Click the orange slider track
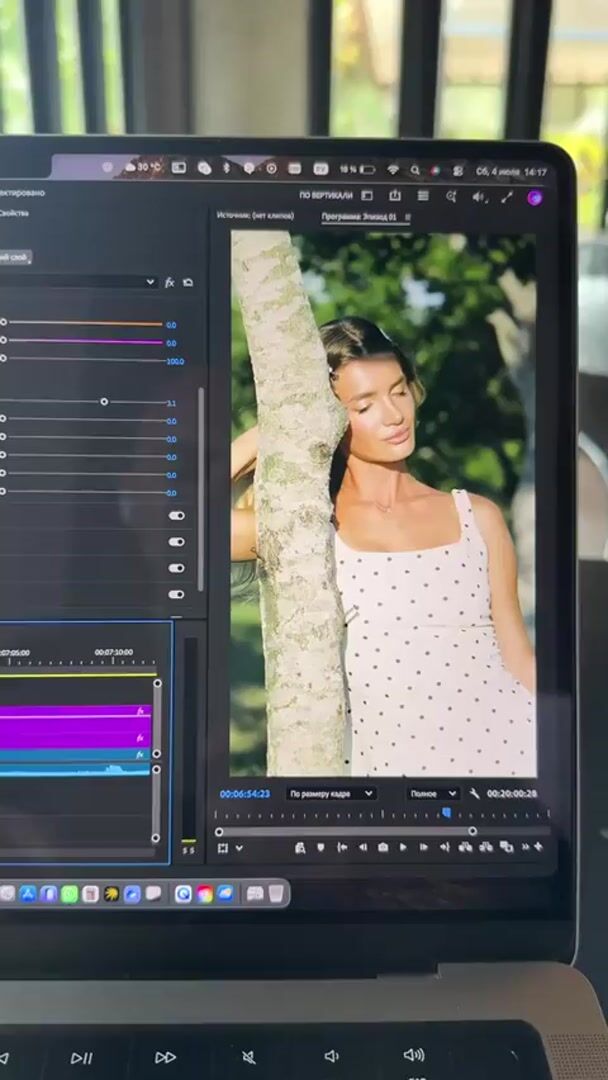This screenshot has width=608, height=1080. 85,323
